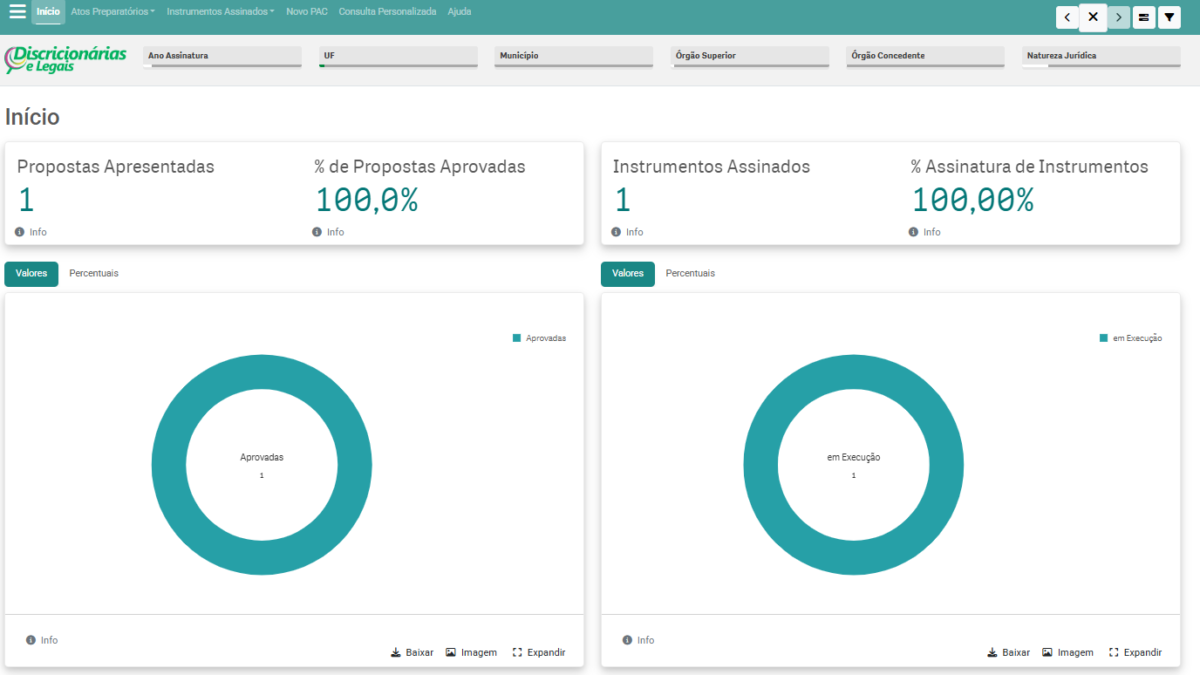Open the Órgão Superior filter

pyautogui.click(x=751, y=57)
